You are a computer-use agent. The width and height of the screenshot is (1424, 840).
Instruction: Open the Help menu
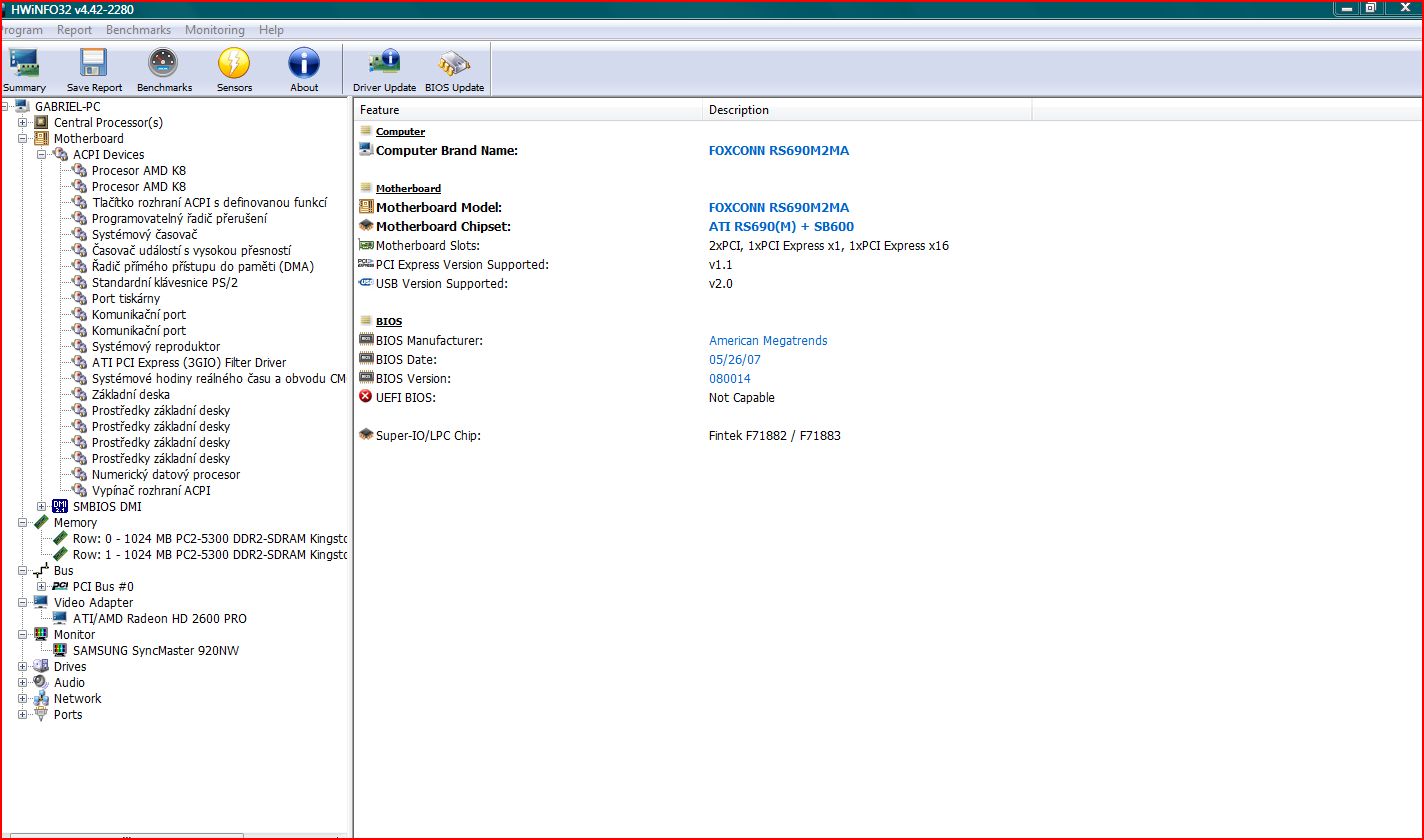pyautogui.click(x=271, y=30)
